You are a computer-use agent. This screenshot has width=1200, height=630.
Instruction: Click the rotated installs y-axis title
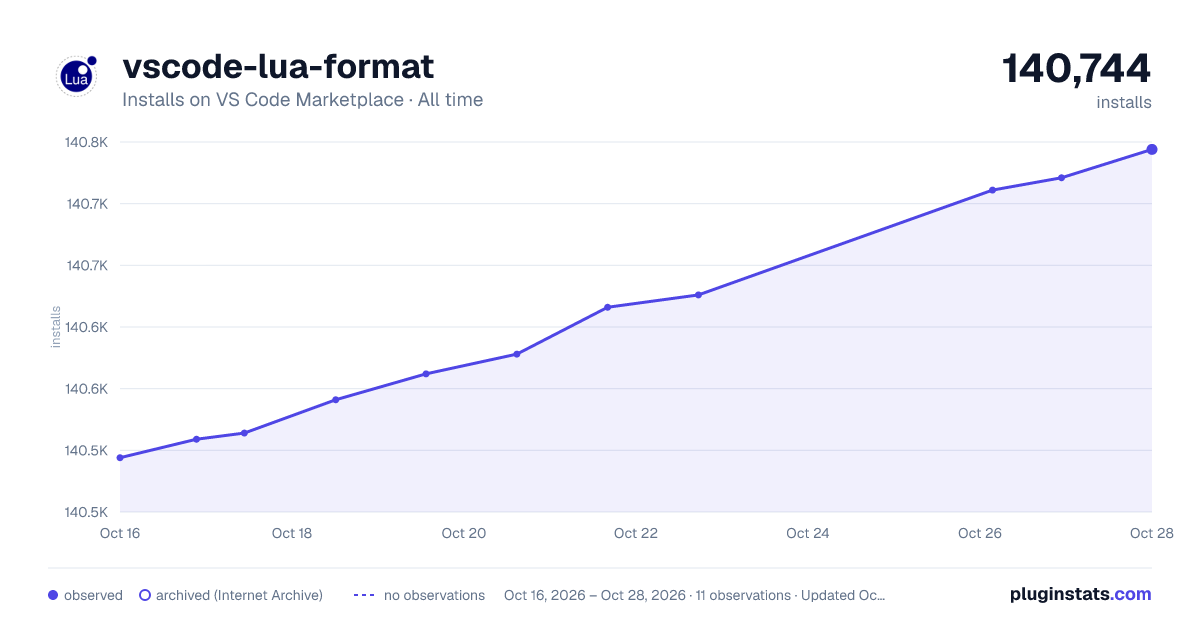click(56, 327)
